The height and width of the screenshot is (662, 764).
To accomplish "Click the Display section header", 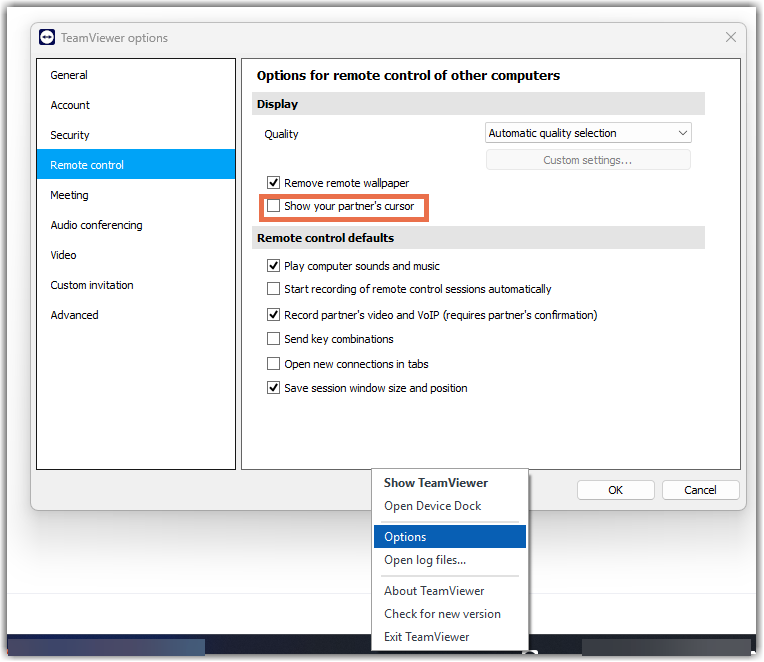I will [x=478, y=104].
